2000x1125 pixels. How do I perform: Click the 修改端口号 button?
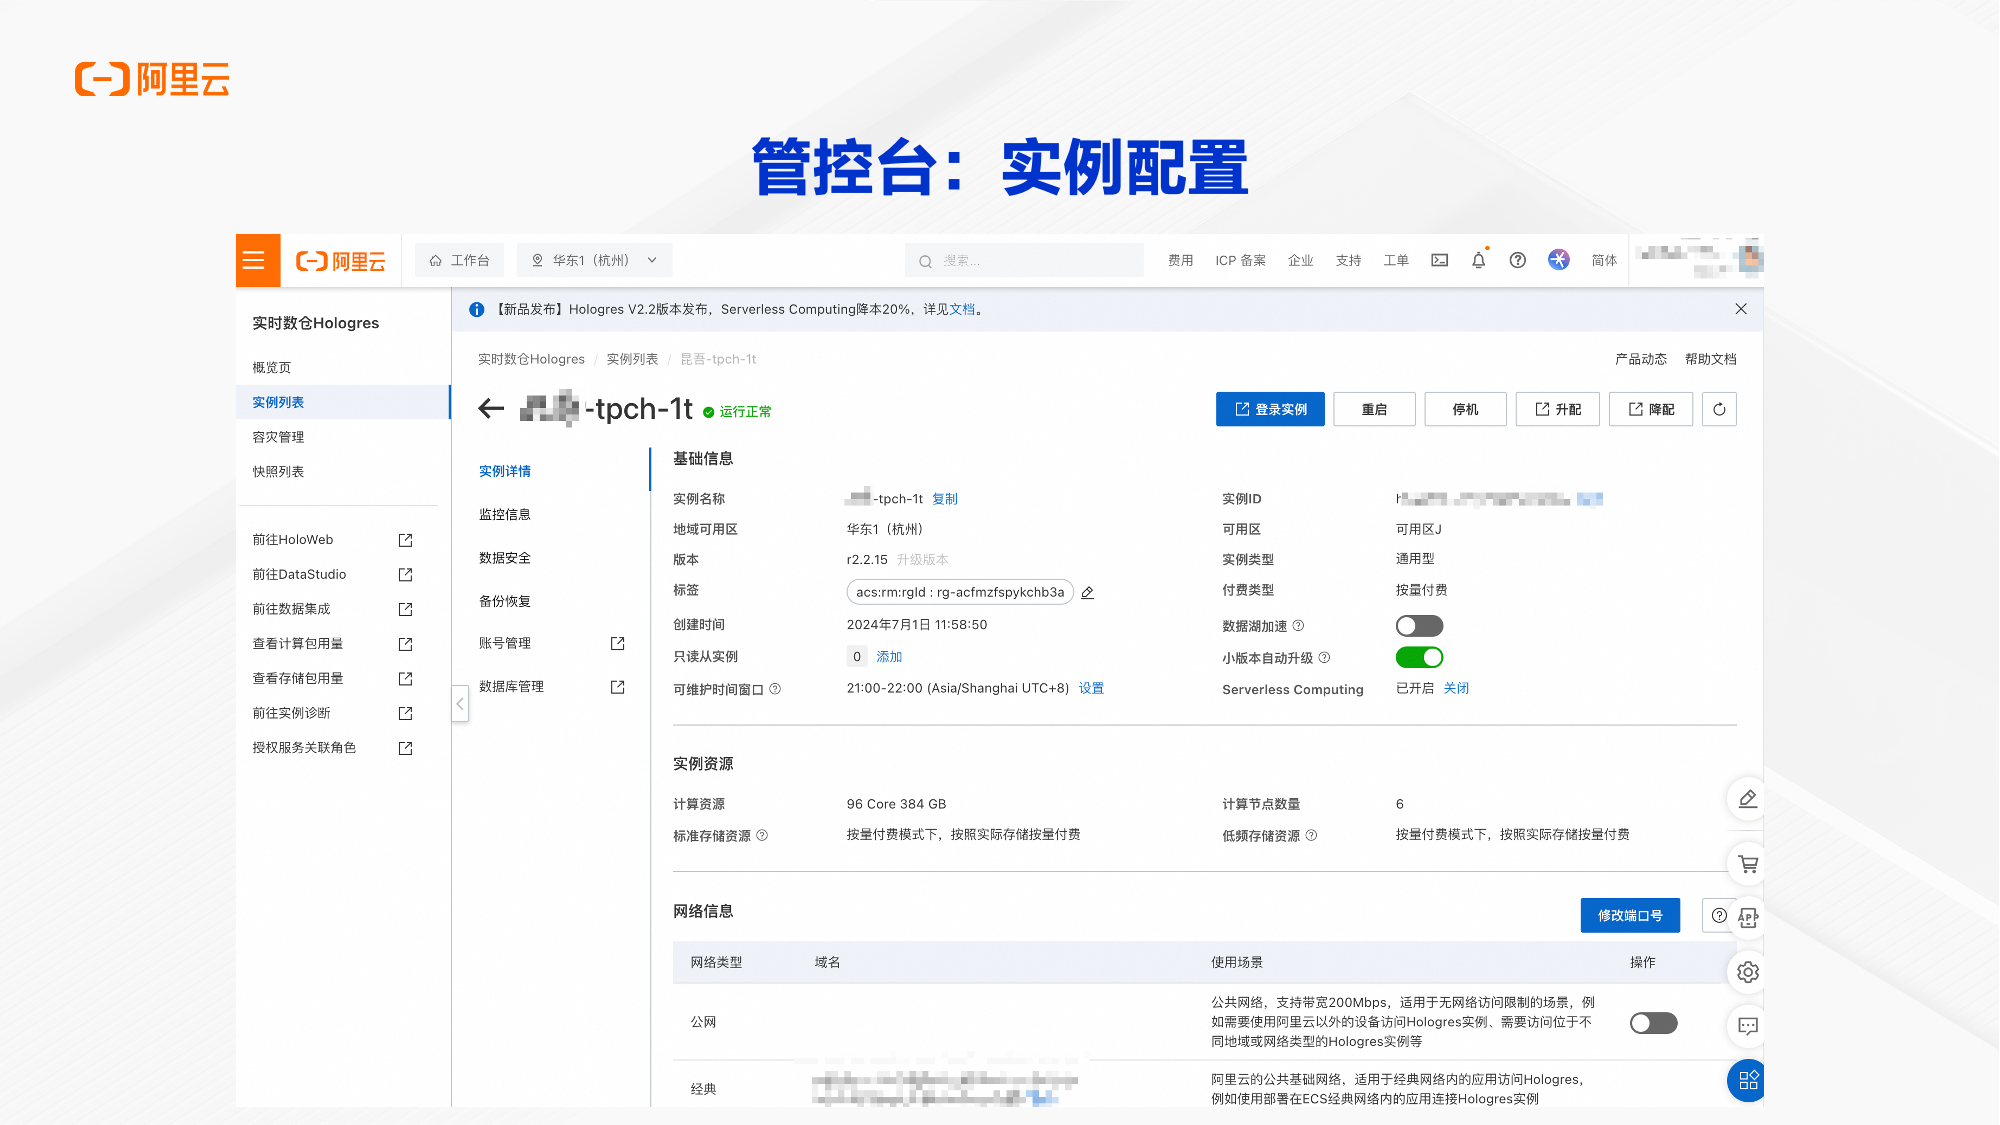[1629, 915]
